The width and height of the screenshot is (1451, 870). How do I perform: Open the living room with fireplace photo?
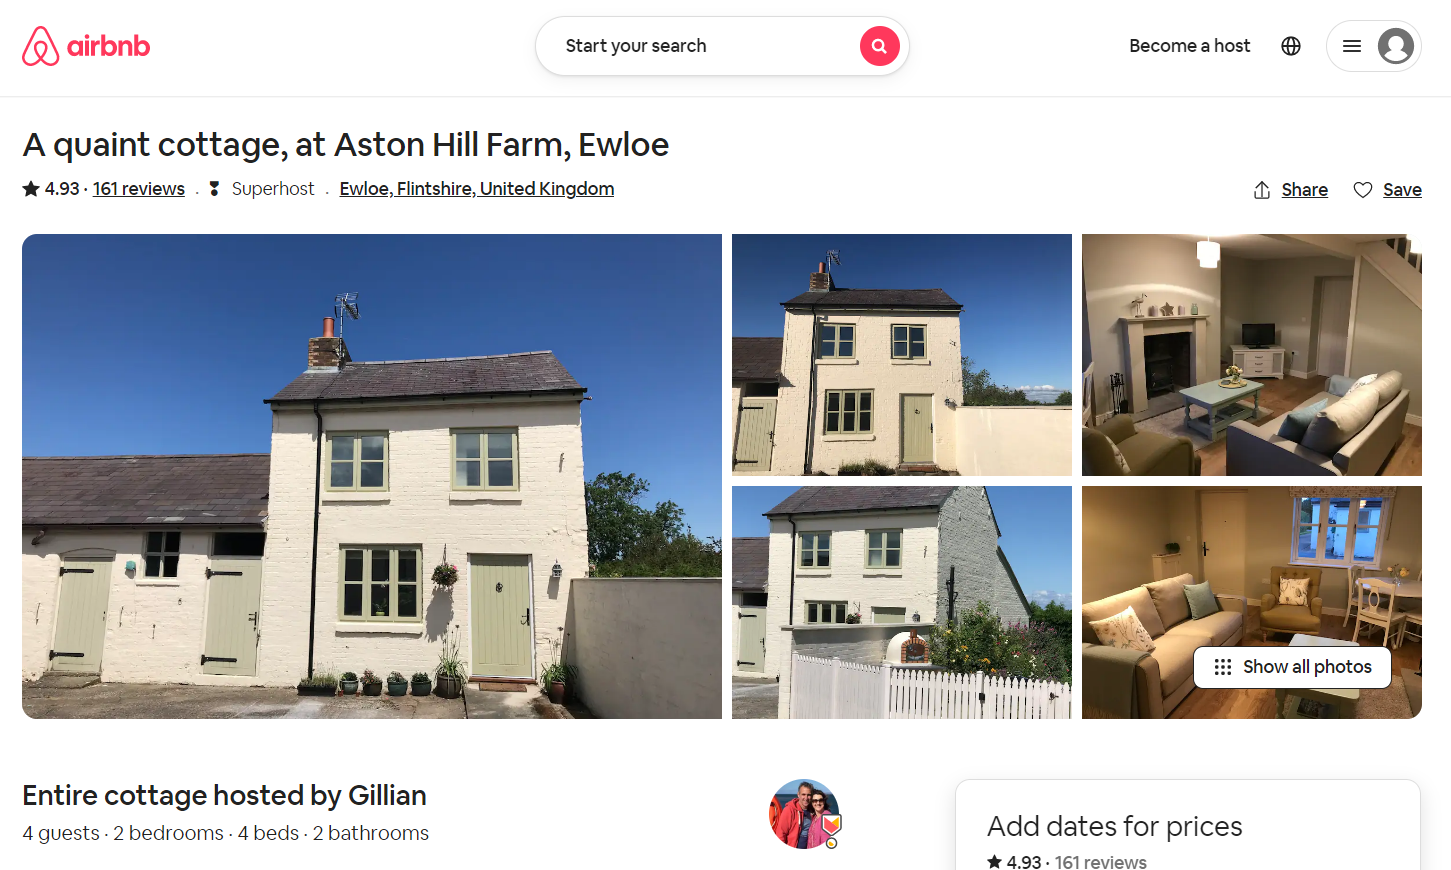click(x=1252, y=355)
